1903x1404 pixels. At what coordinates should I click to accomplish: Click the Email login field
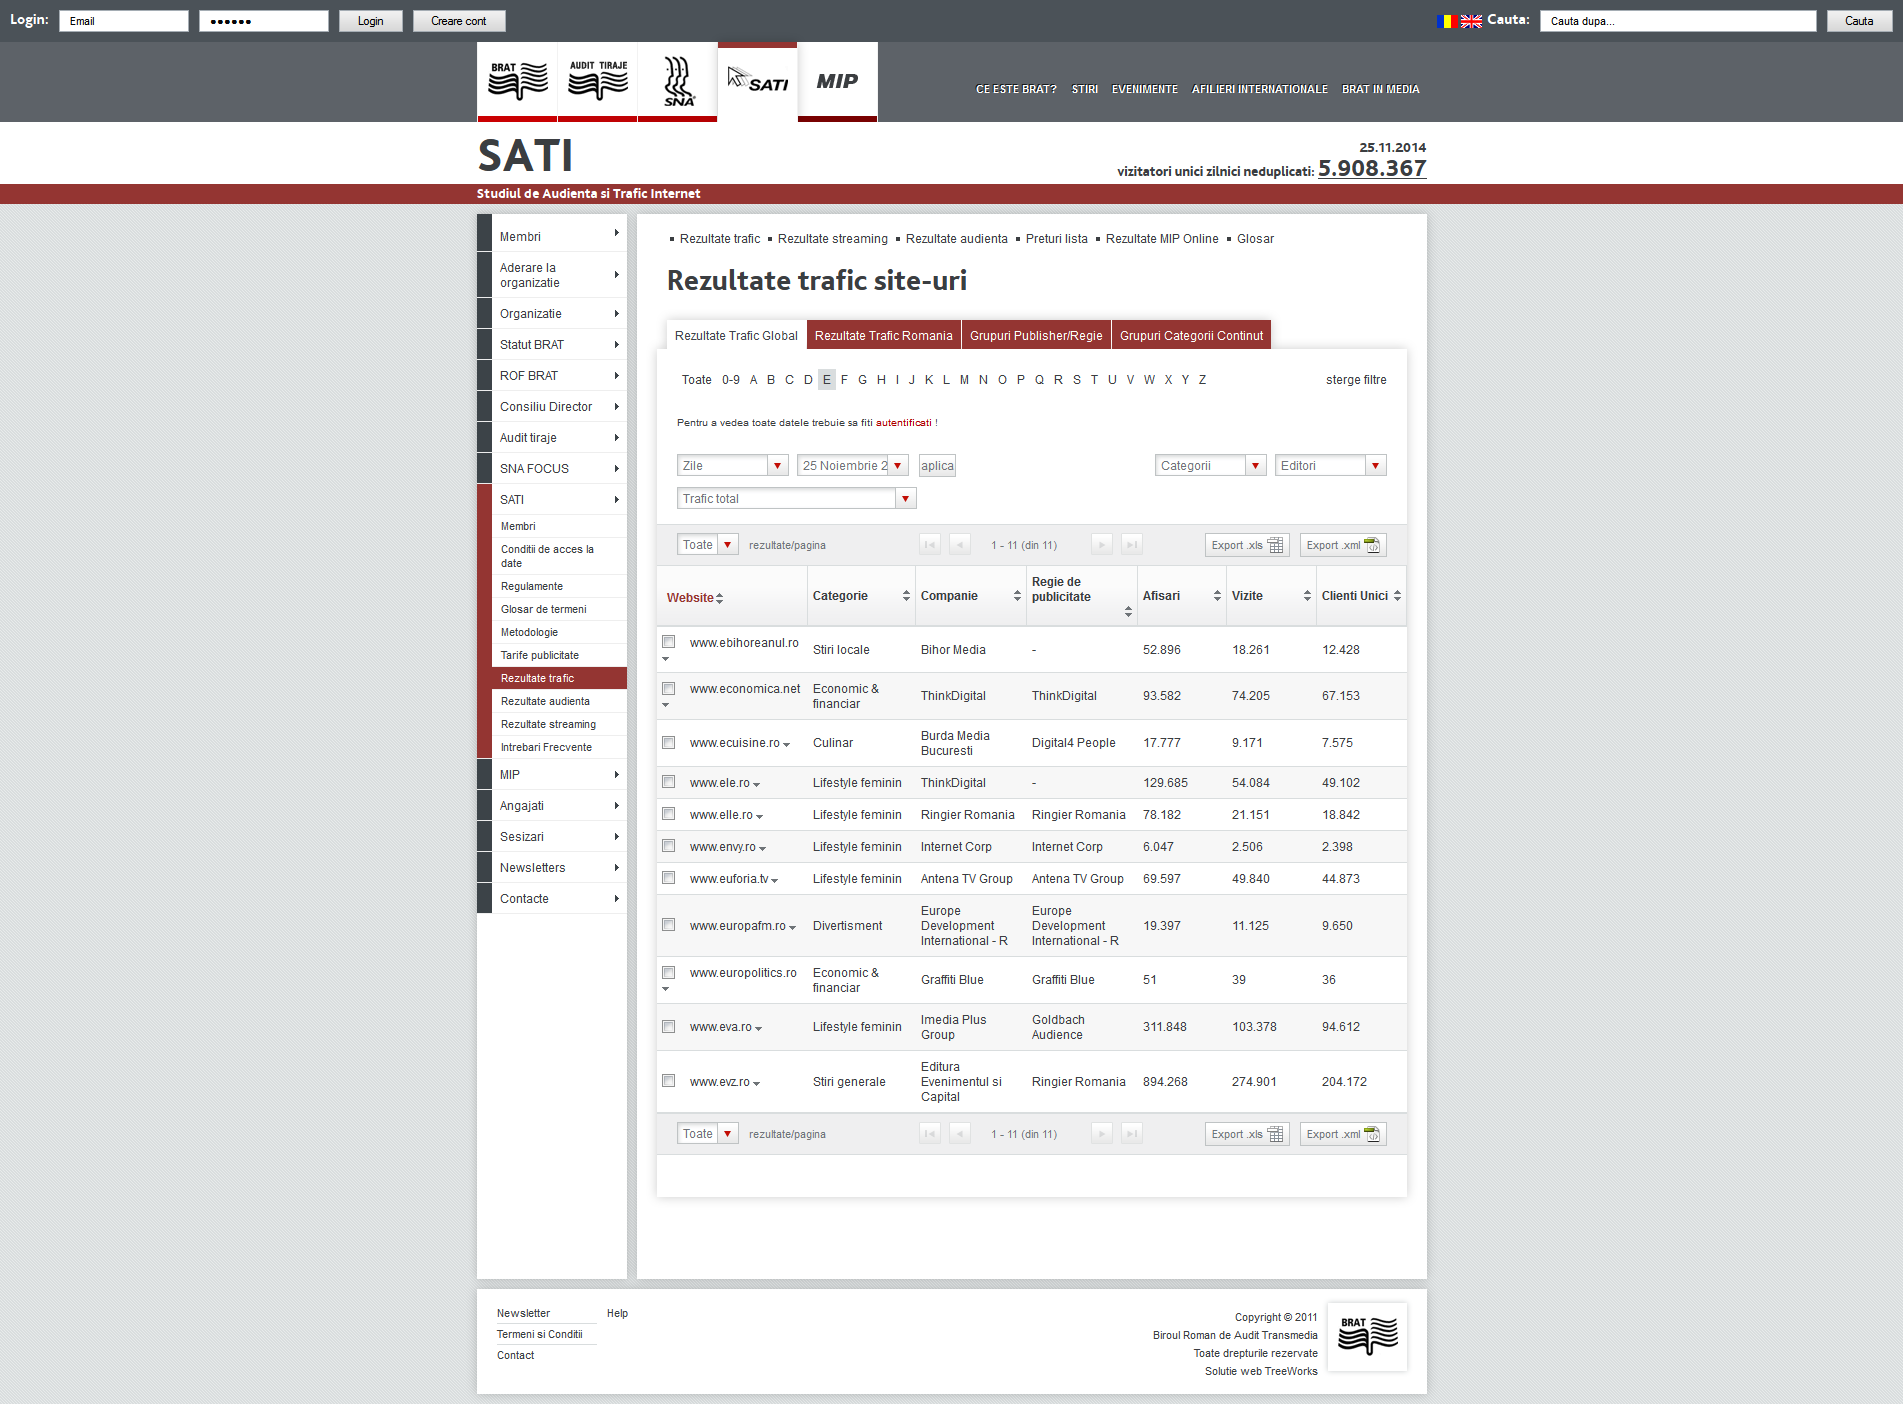pyautogui.click(x=124, y=21)
